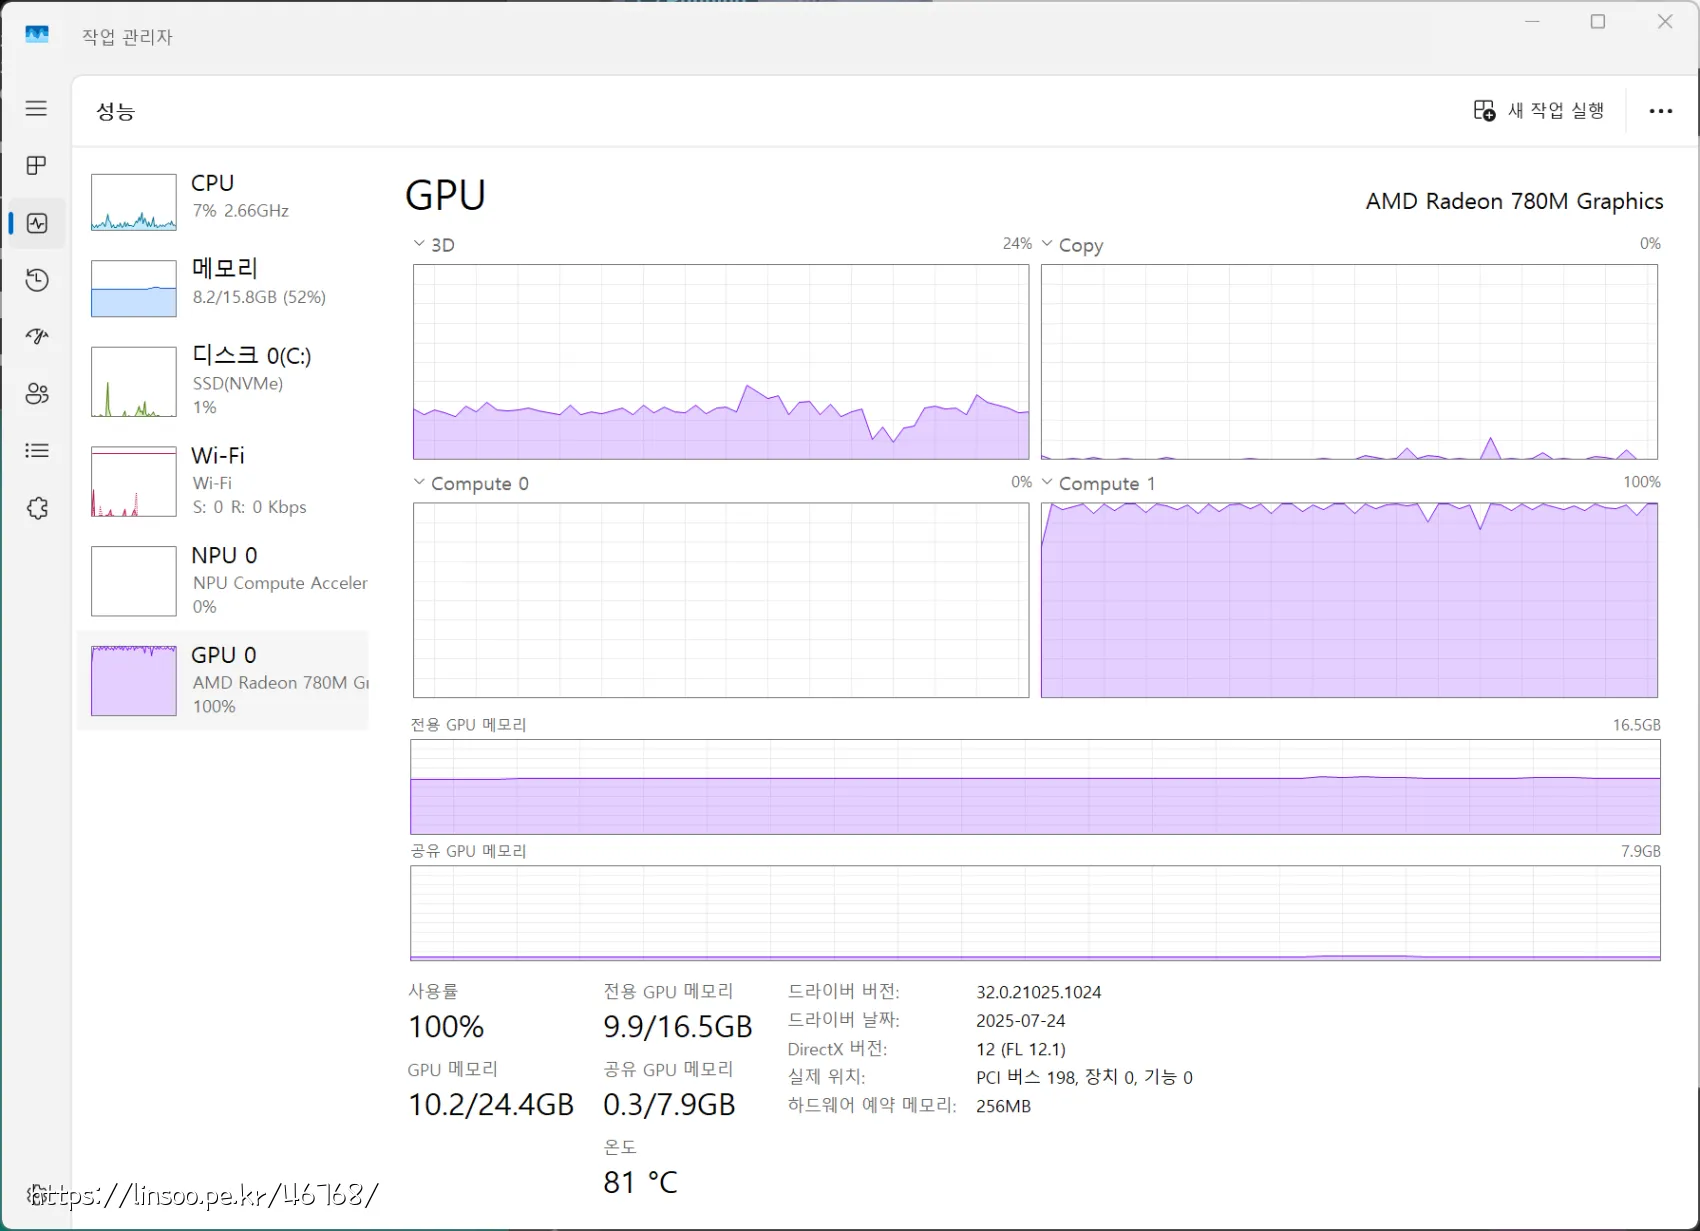The width and height of the screenshot is (1700, 1231).
Task: Open the three-dot more options menu
Action: tap(1660, 111)
